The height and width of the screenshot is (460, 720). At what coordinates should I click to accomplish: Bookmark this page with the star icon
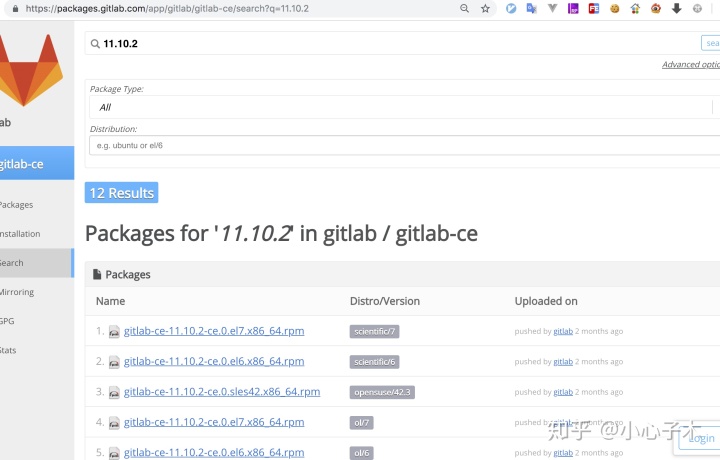[x=485, y=8]
